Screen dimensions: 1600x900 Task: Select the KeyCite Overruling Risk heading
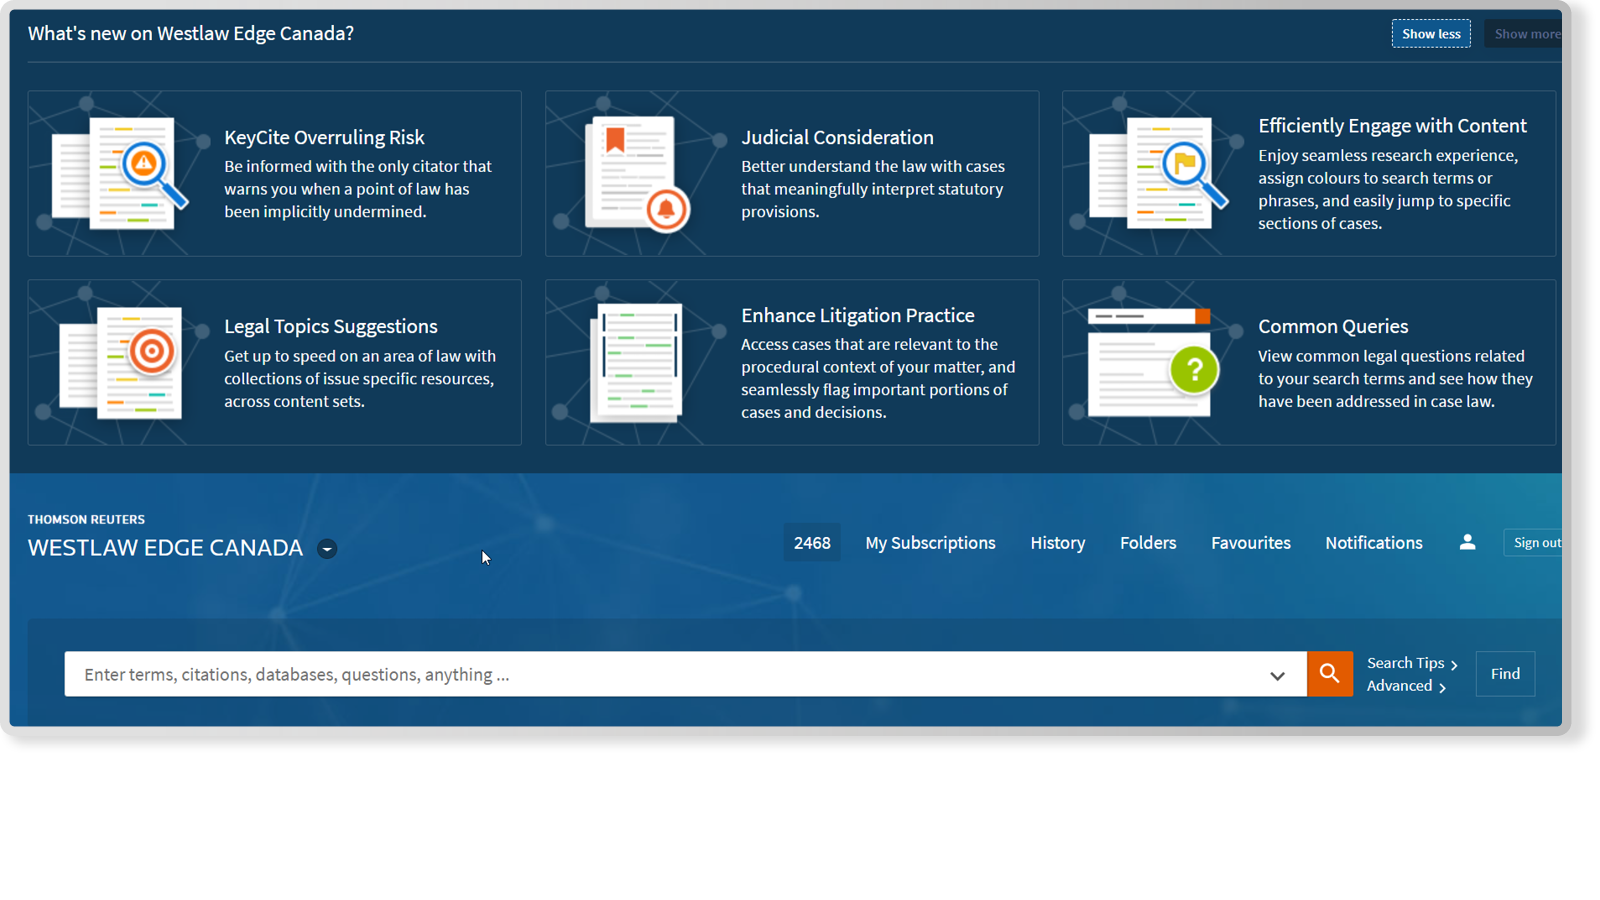[x=324, y=137]
